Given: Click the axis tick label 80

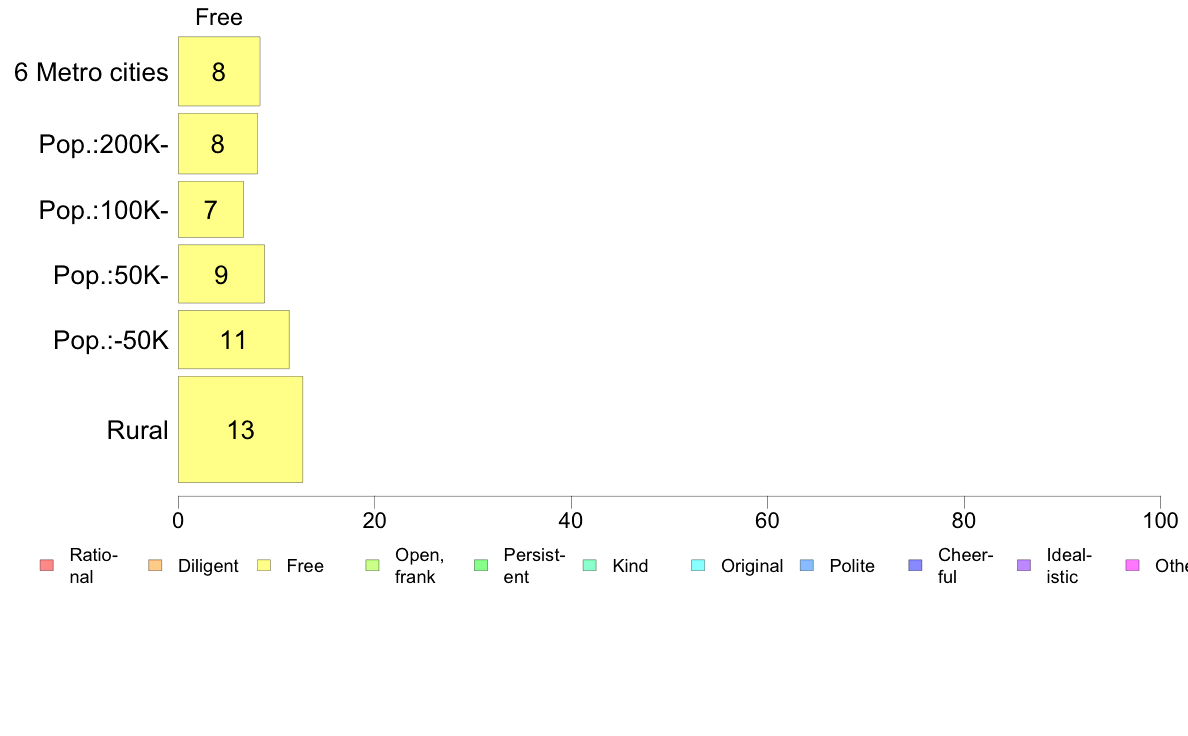Looking at the screenshot, I should 964,520.
